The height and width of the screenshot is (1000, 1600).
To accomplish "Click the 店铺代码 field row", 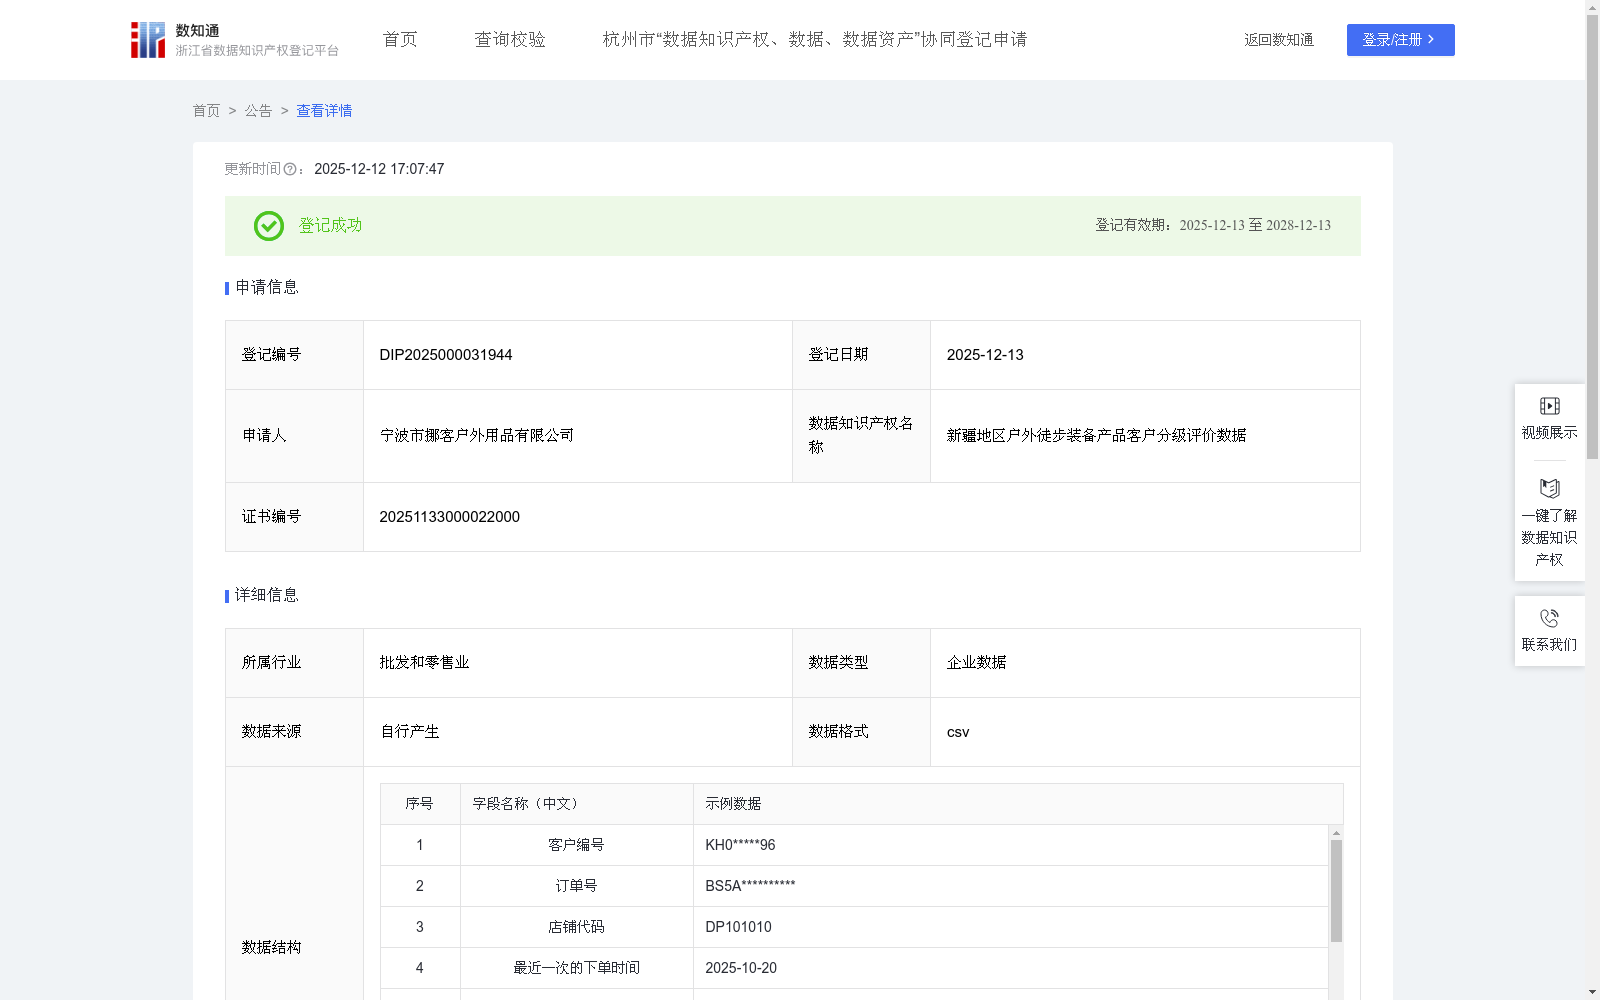I will coord(855,927).
